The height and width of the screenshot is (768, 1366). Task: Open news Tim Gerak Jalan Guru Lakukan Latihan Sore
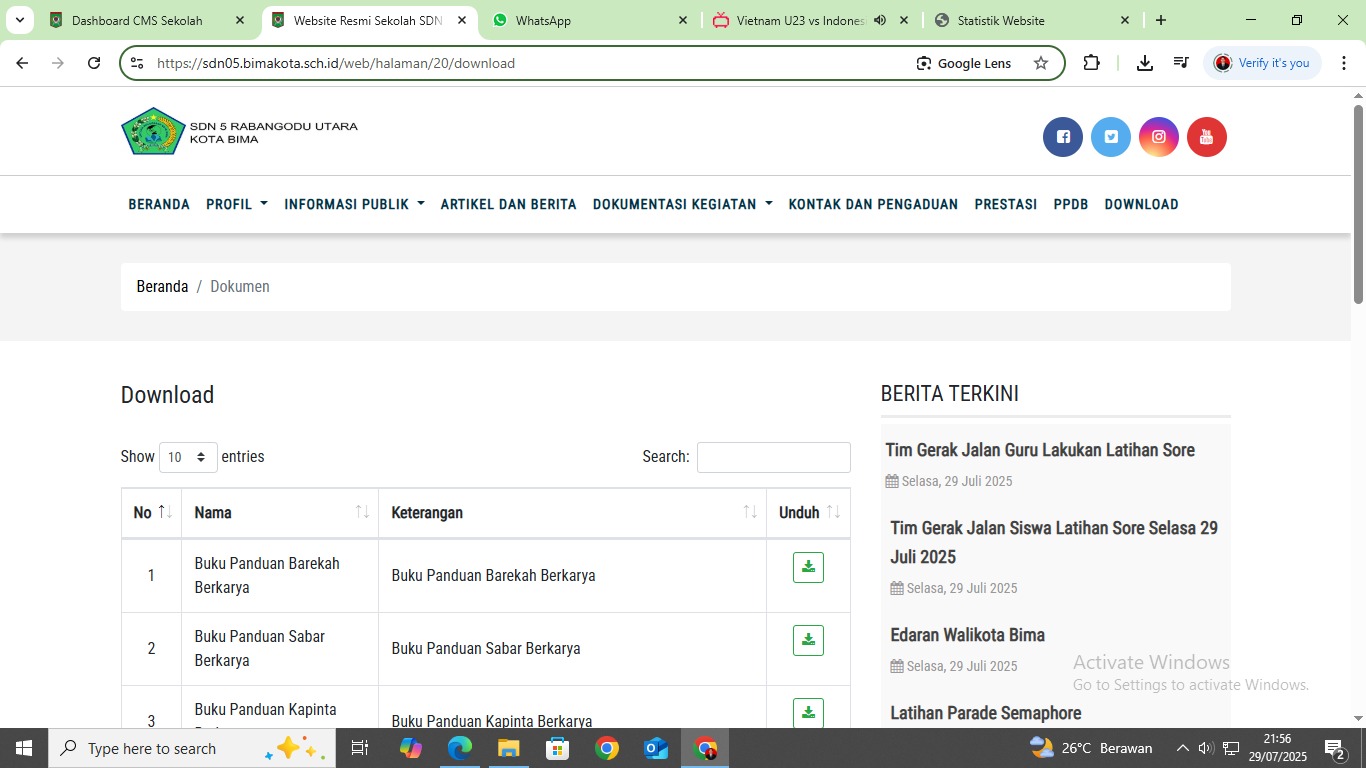[1040, 450]
